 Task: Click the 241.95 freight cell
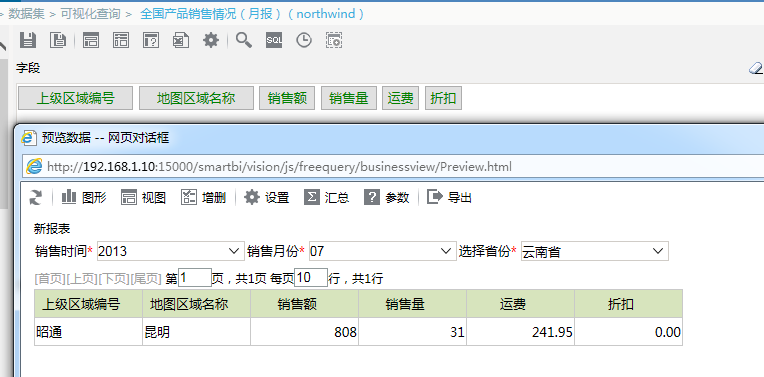520,332
